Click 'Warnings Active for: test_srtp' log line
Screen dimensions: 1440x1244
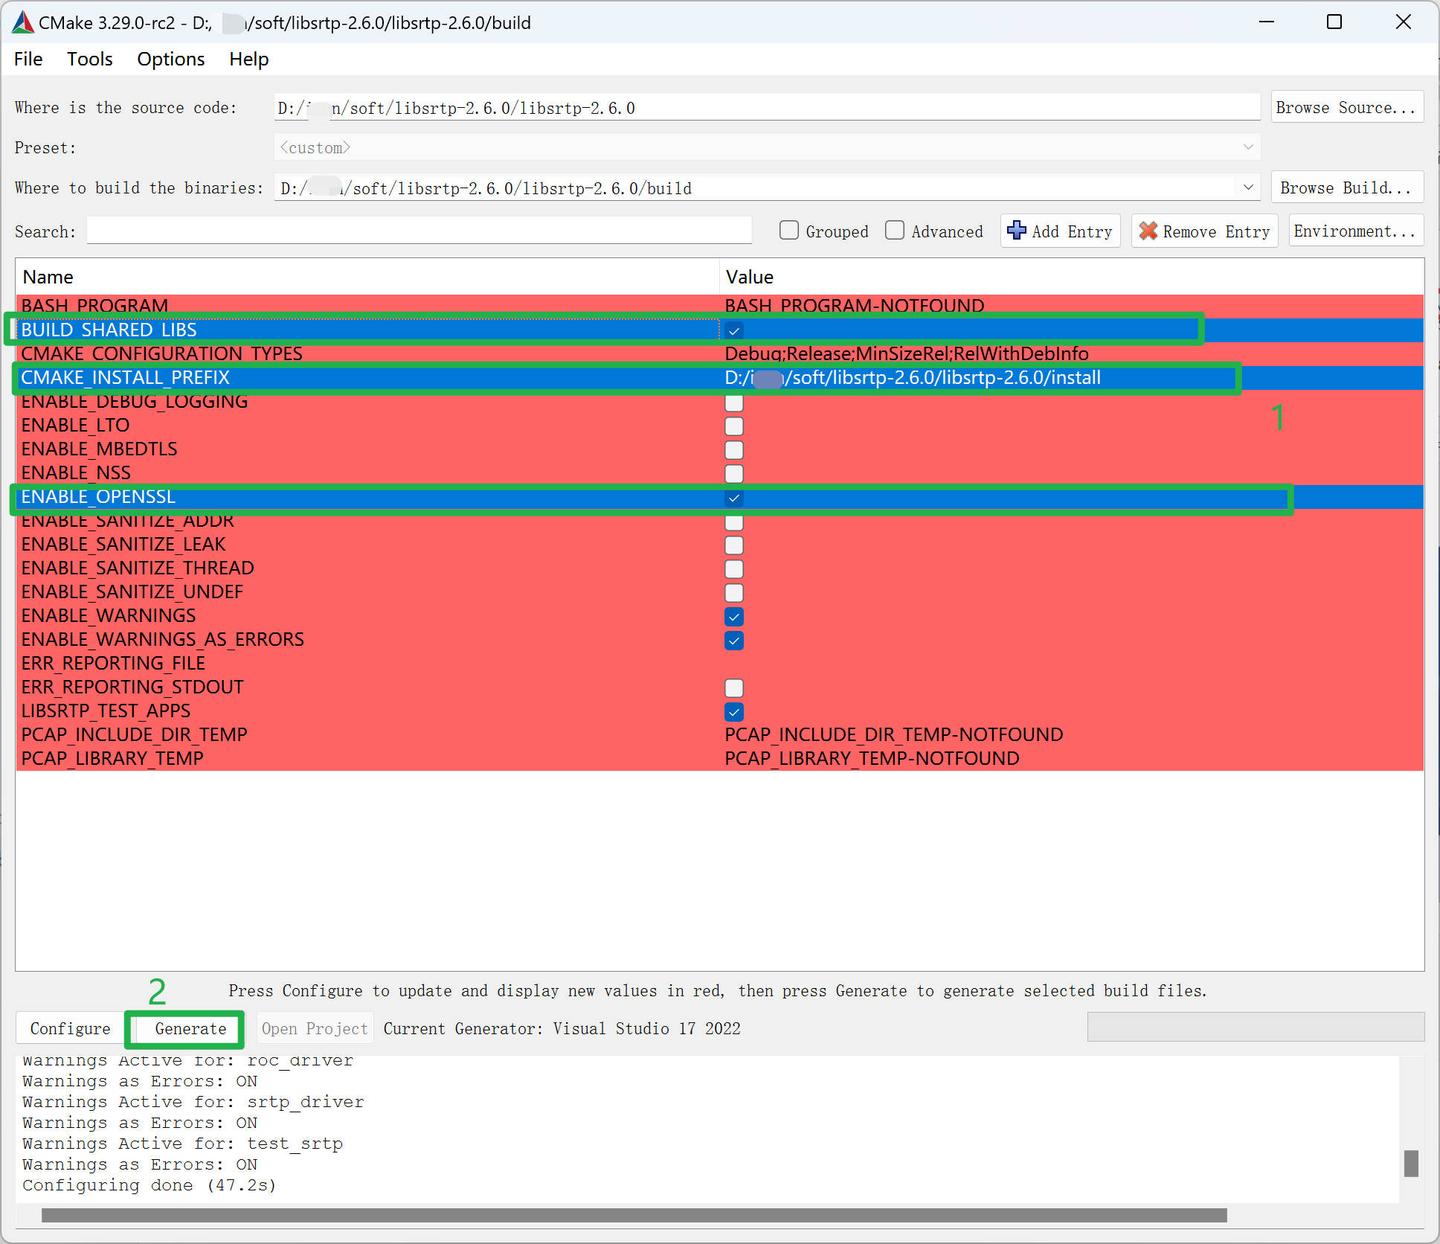tap(182, 1144)
